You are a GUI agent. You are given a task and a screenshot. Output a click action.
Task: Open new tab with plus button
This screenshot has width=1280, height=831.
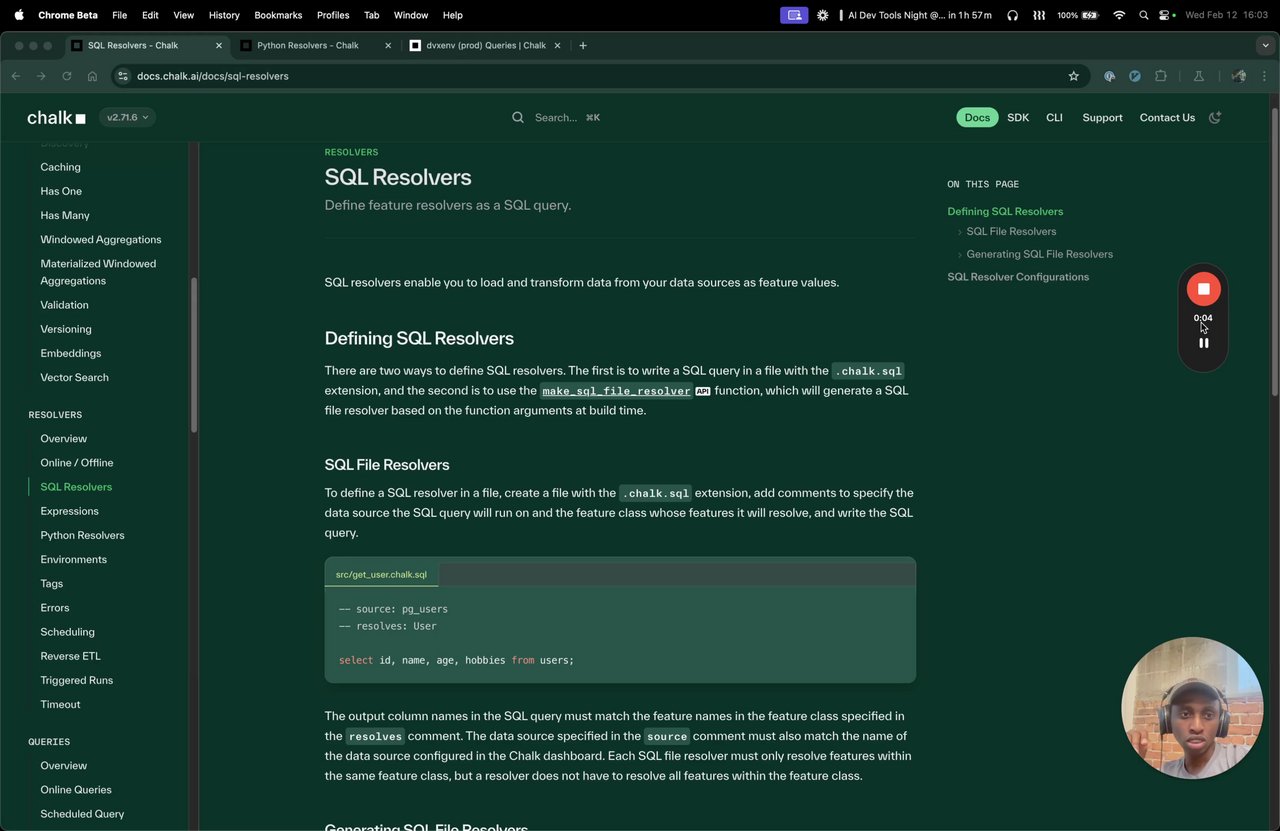583,45
